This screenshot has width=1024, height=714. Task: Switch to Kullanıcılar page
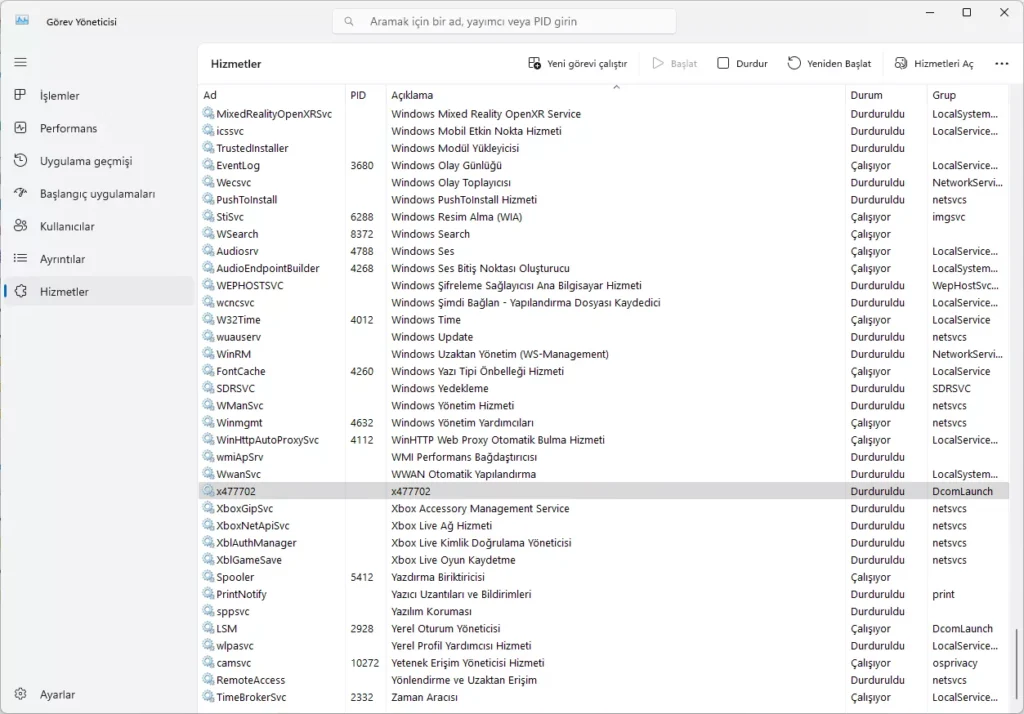click(67, 227)
